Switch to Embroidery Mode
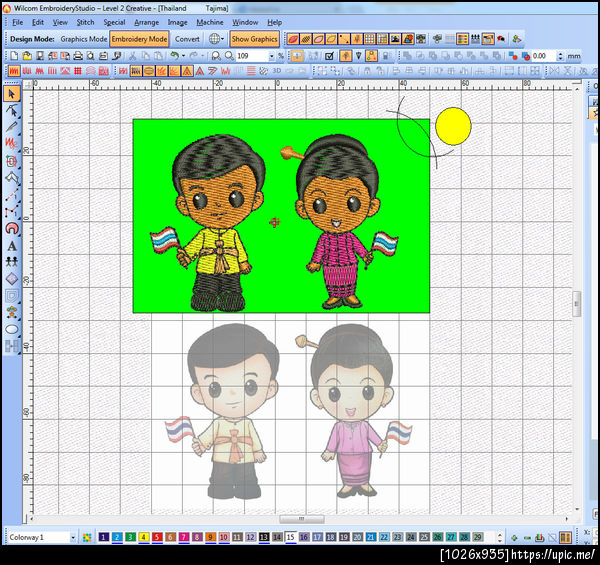The image size is (600, 565). (139, 39)
